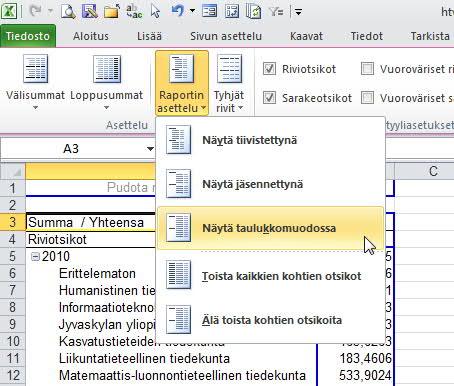
Task: Click the Raportin asettelu report layout button
Action: (x=182, y=83)
